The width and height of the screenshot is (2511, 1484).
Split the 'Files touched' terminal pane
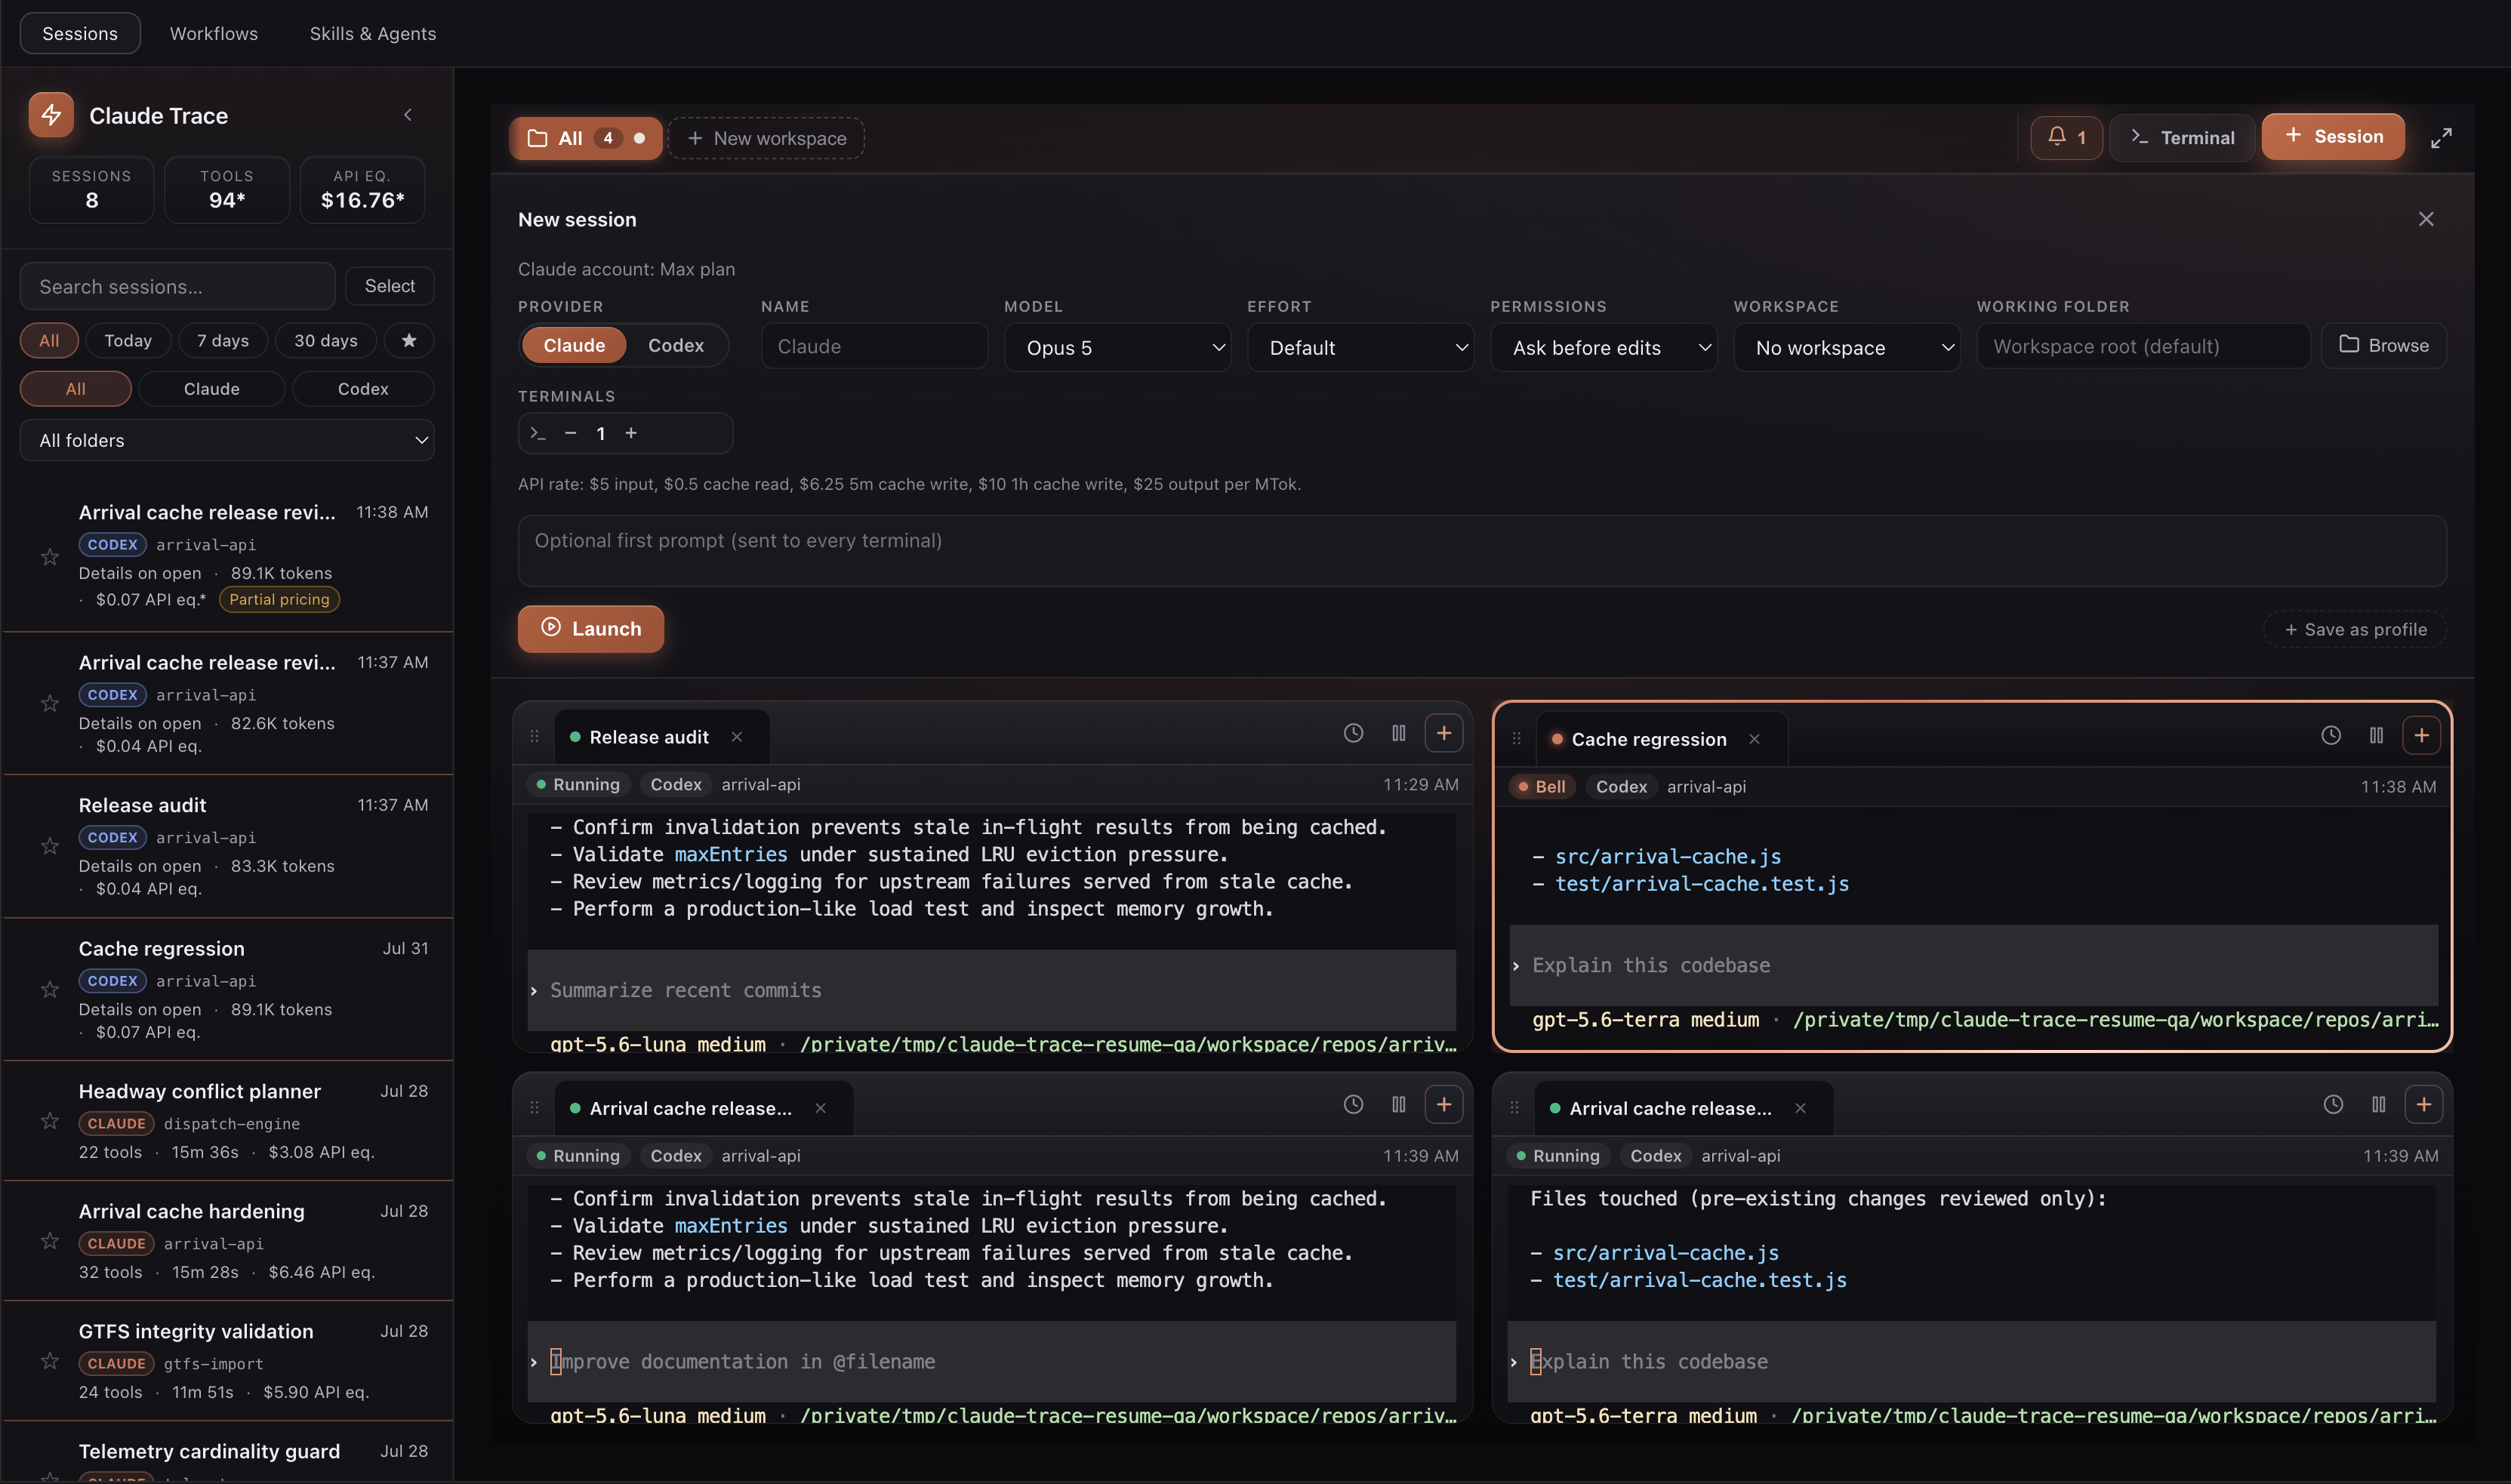2379,1104
